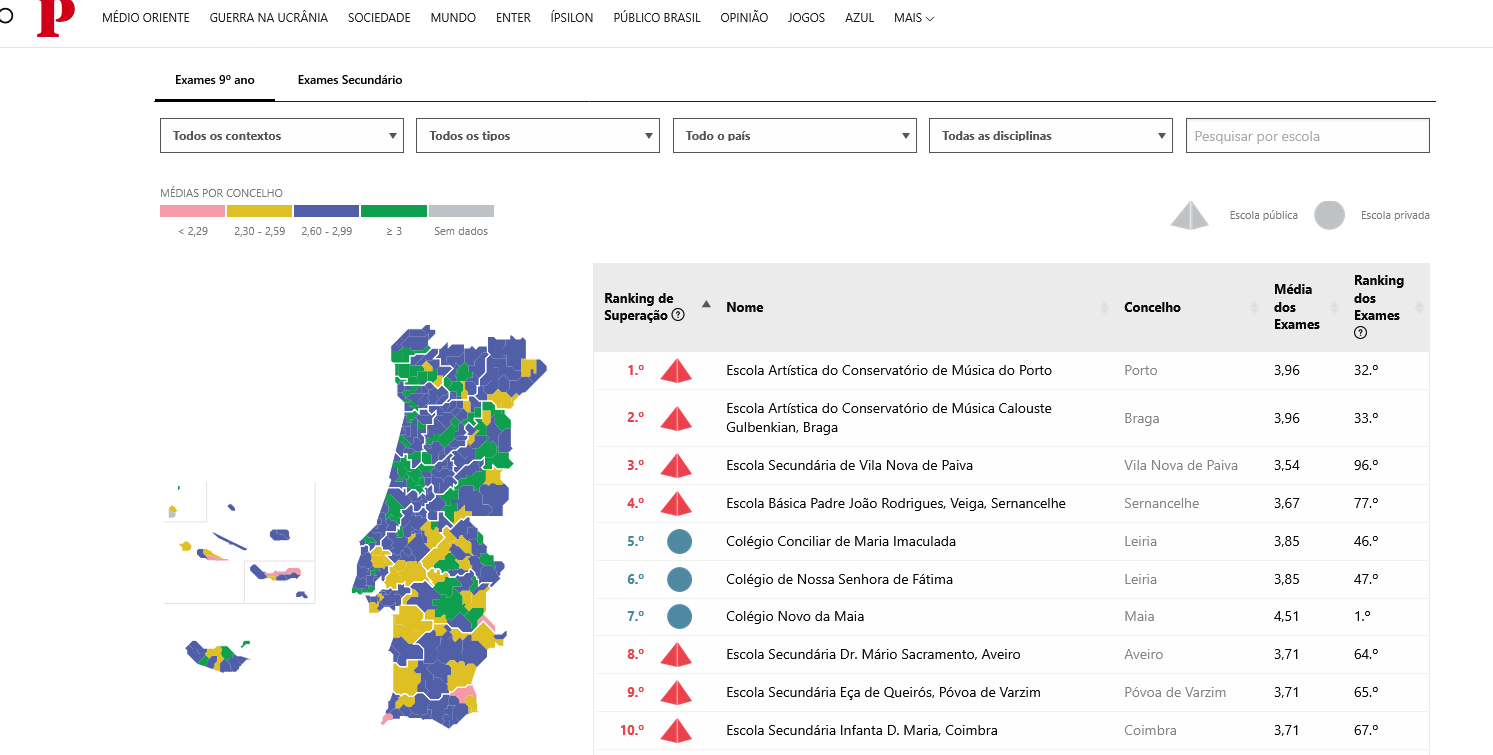Select the Exames 9º ano tab
Viewport: 1493px width, 755px height.
214,80
